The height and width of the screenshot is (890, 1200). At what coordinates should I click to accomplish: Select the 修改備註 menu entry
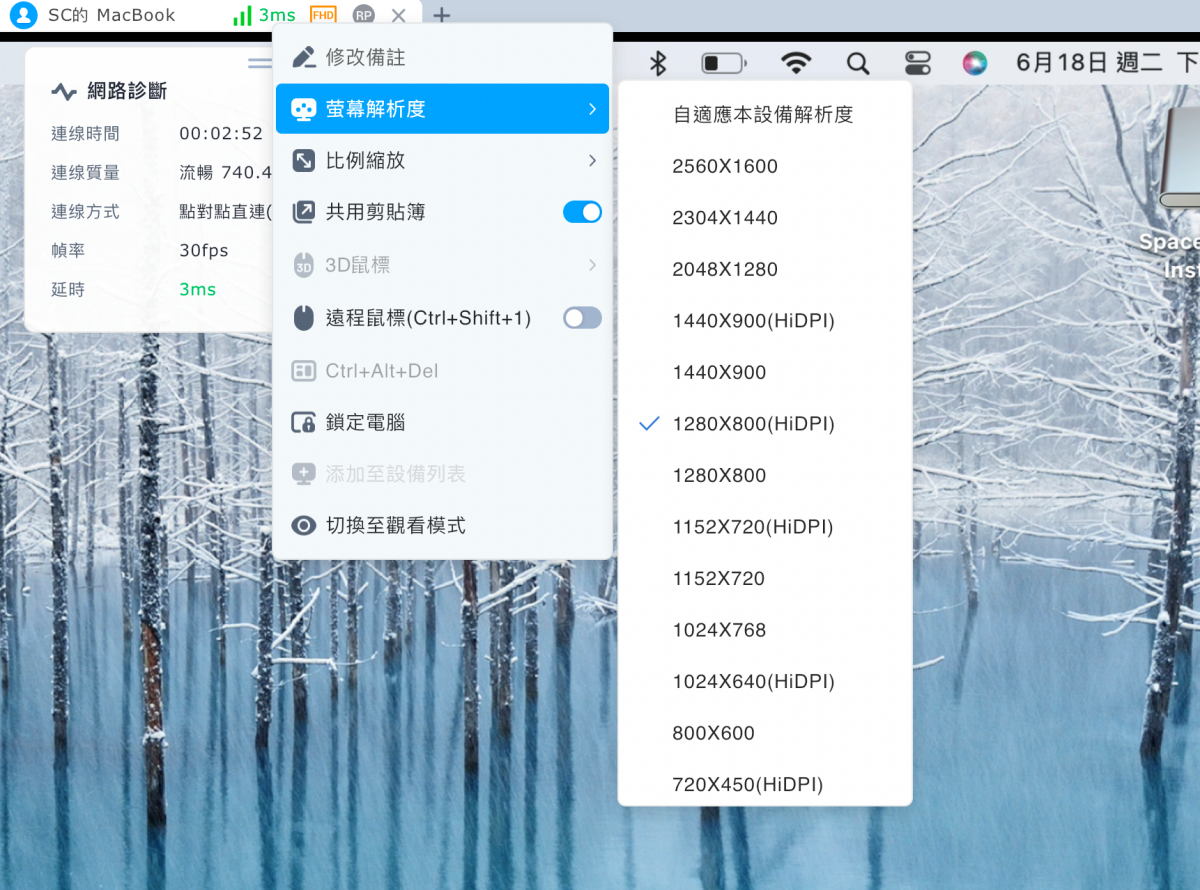442,57
